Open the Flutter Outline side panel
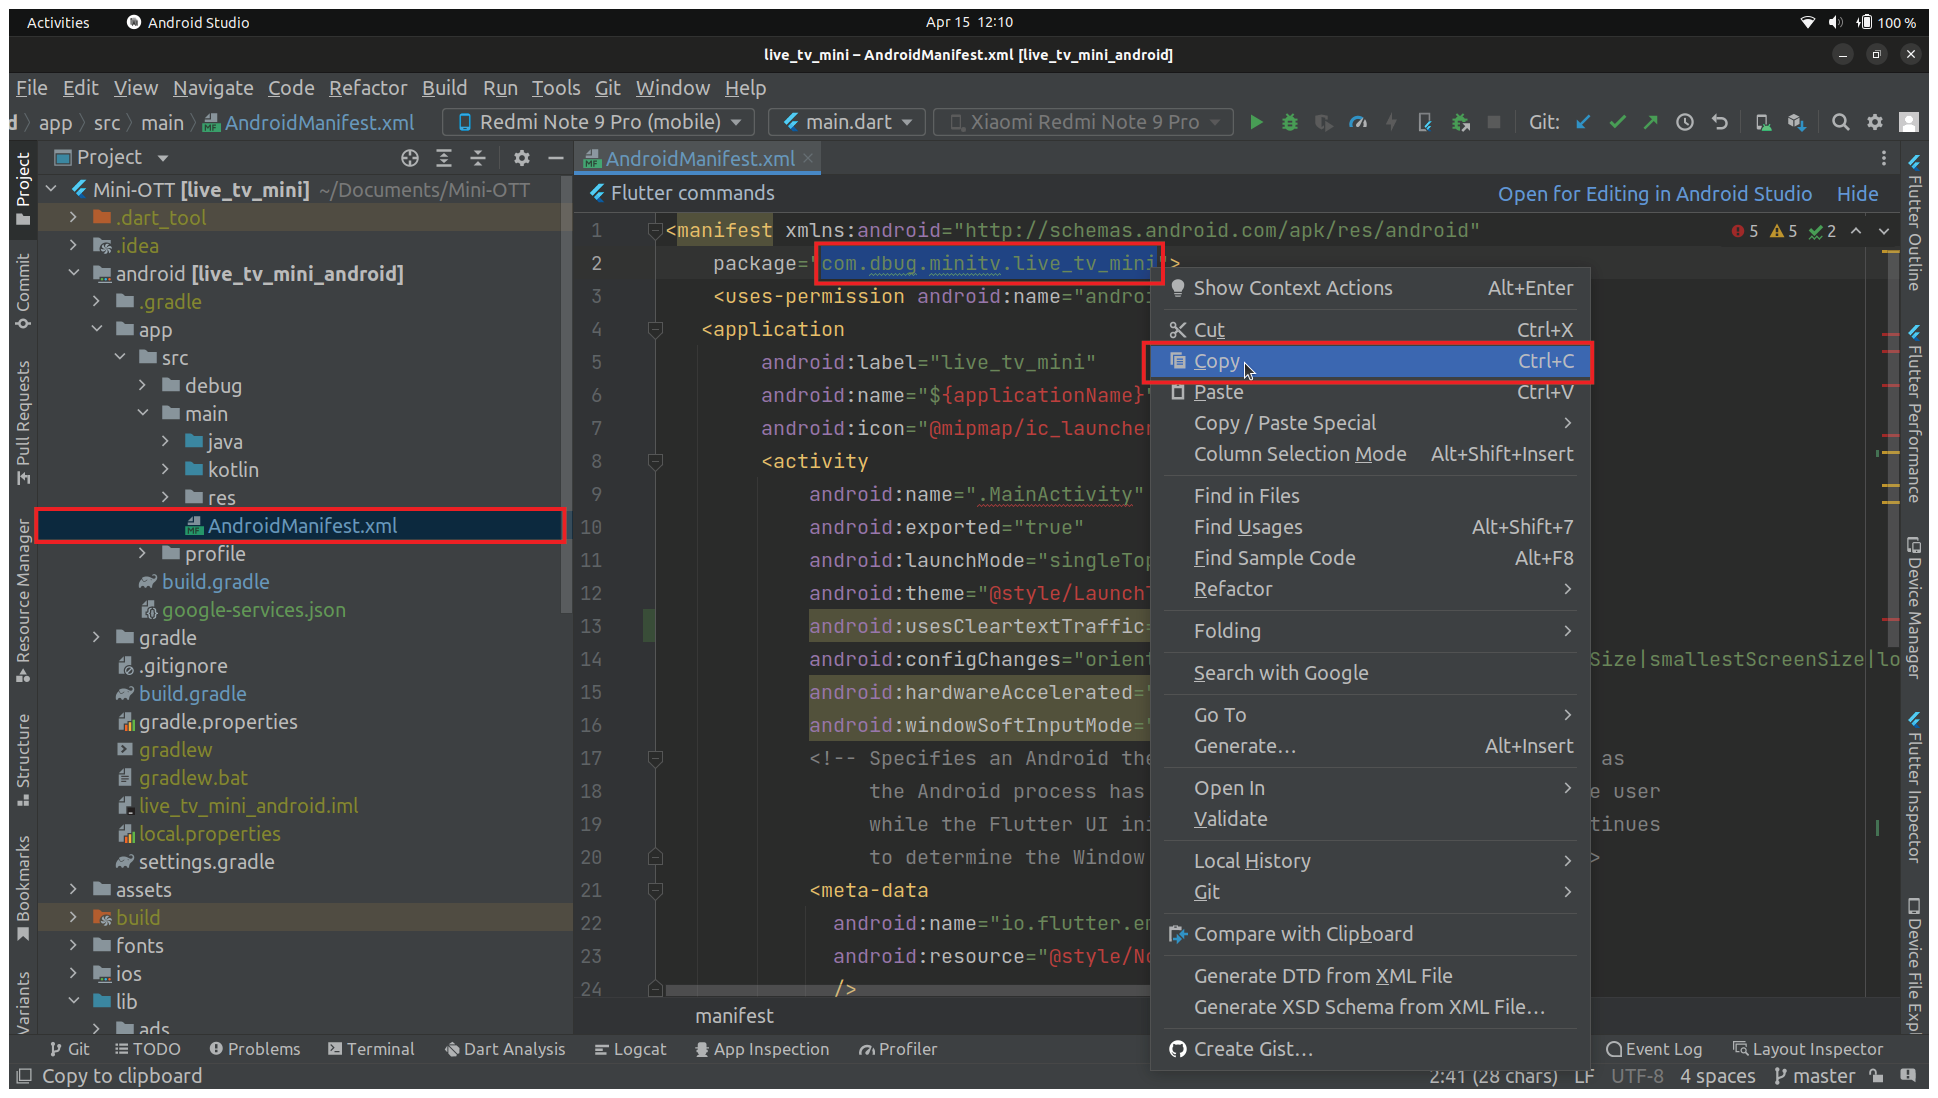Screen dimensions: 1938x1098 1914,225
